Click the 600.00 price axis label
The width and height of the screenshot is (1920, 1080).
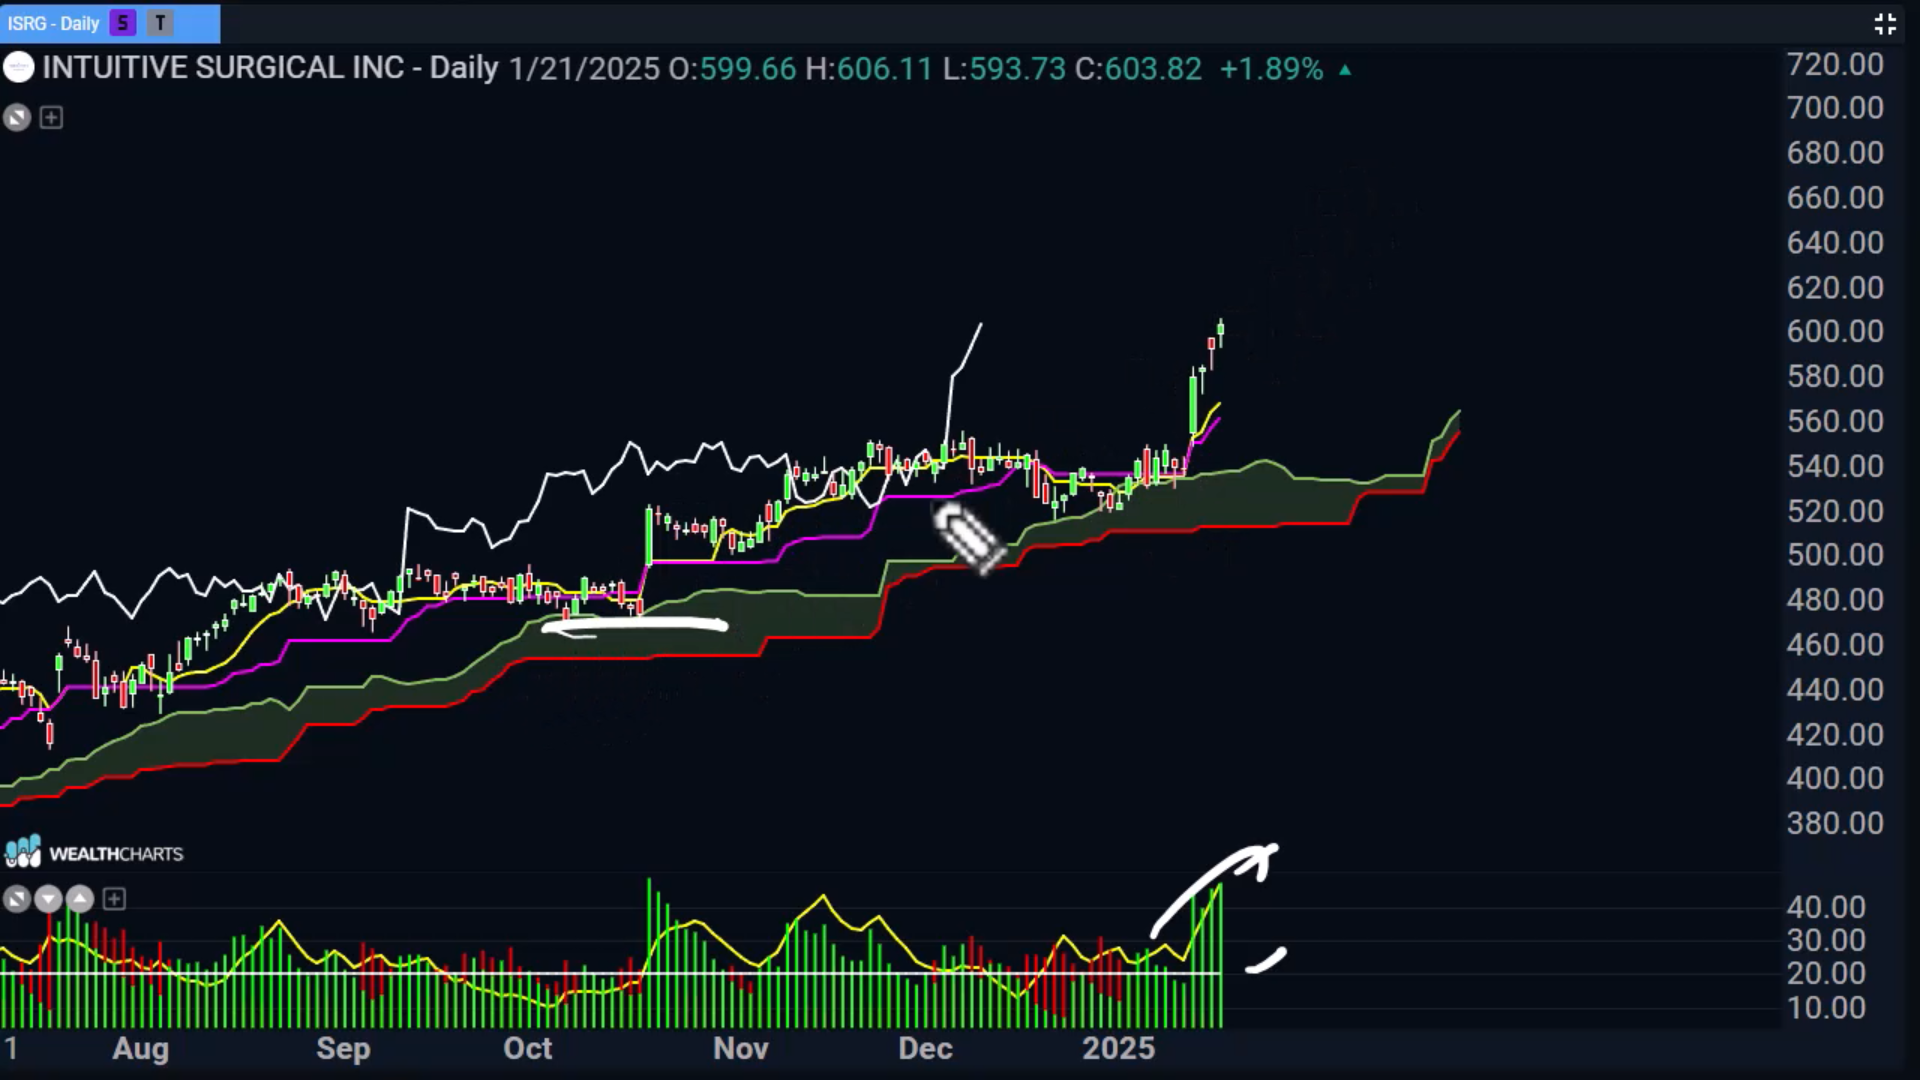1835,331
